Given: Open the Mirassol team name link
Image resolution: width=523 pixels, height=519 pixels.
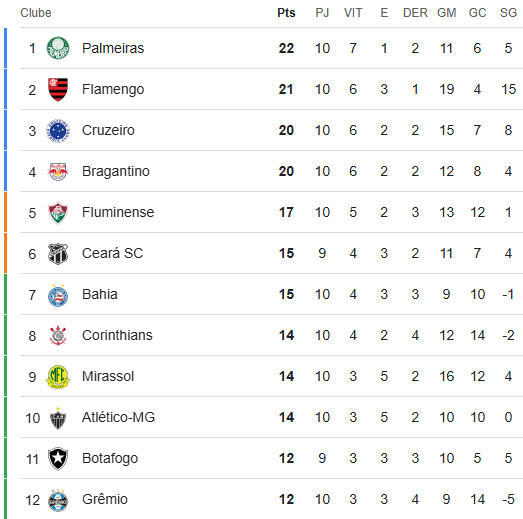Looking at the screenshot, I should 108,376.
